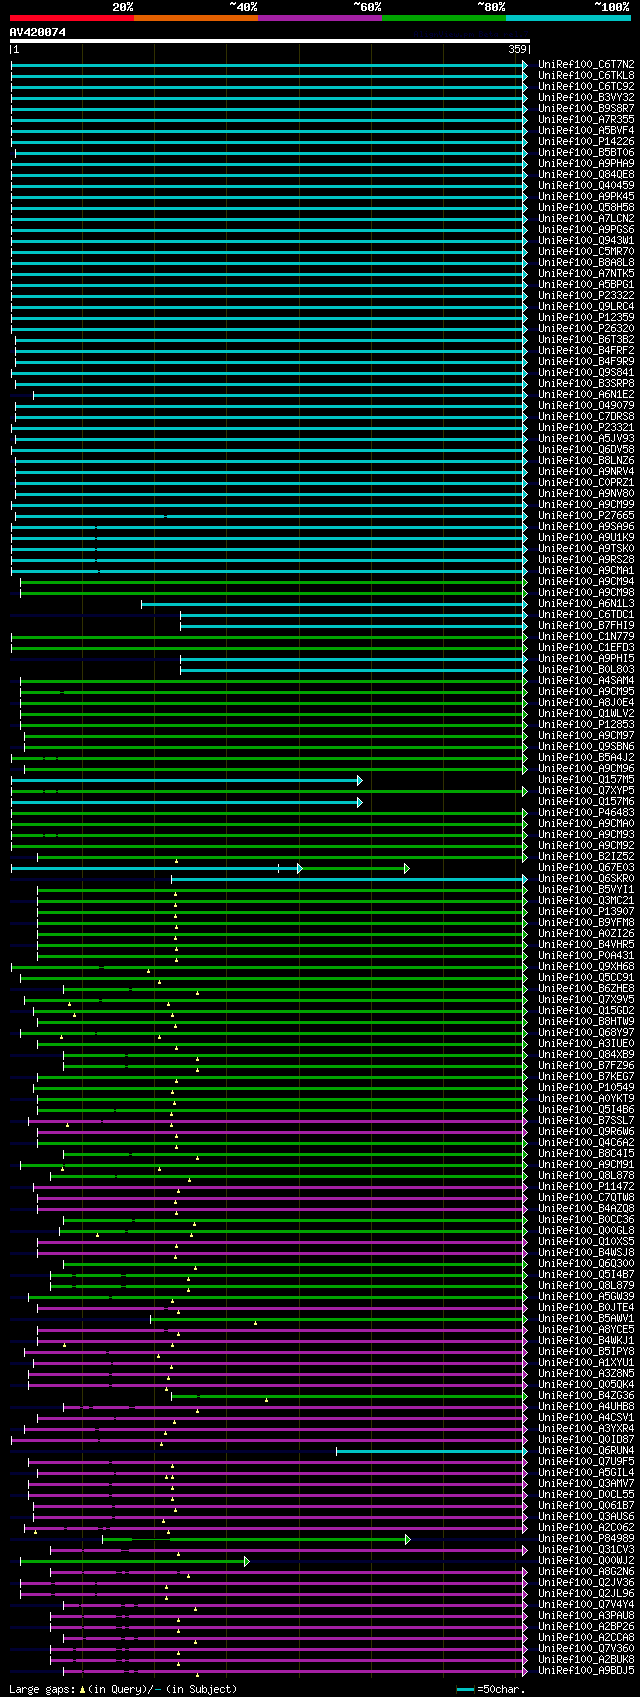Viewport: 640px width, 1697px height.
Task: Click label UniRef100_C1N779
Action: coord(586,636)
